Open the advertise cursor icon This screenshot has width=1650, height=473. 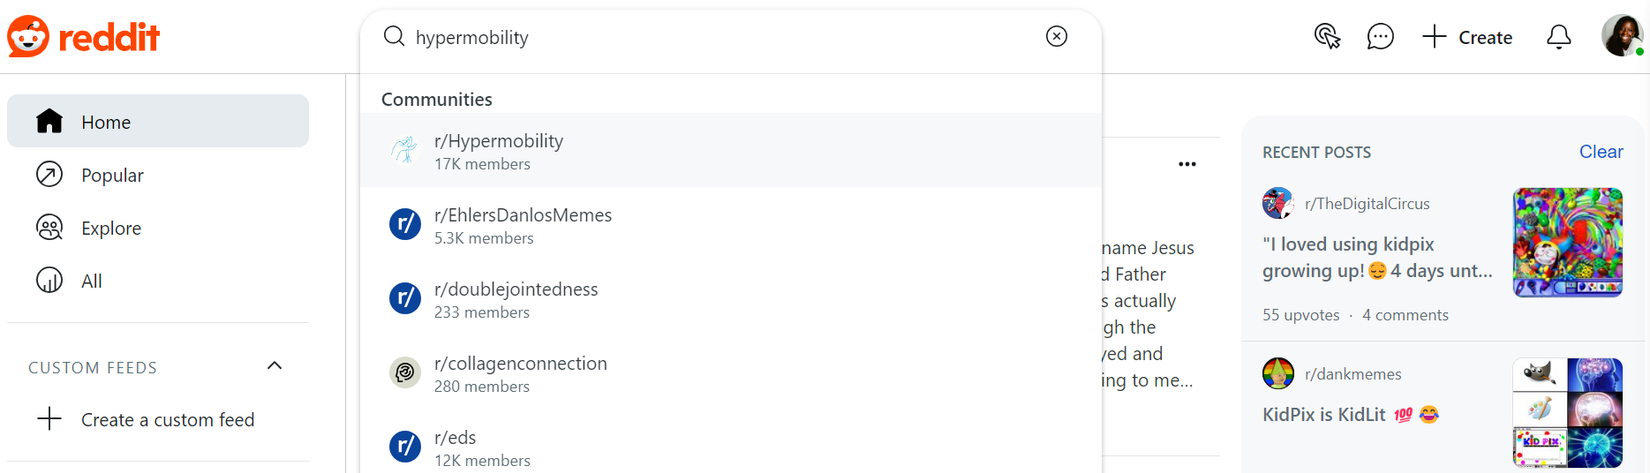pos(1327,37)
